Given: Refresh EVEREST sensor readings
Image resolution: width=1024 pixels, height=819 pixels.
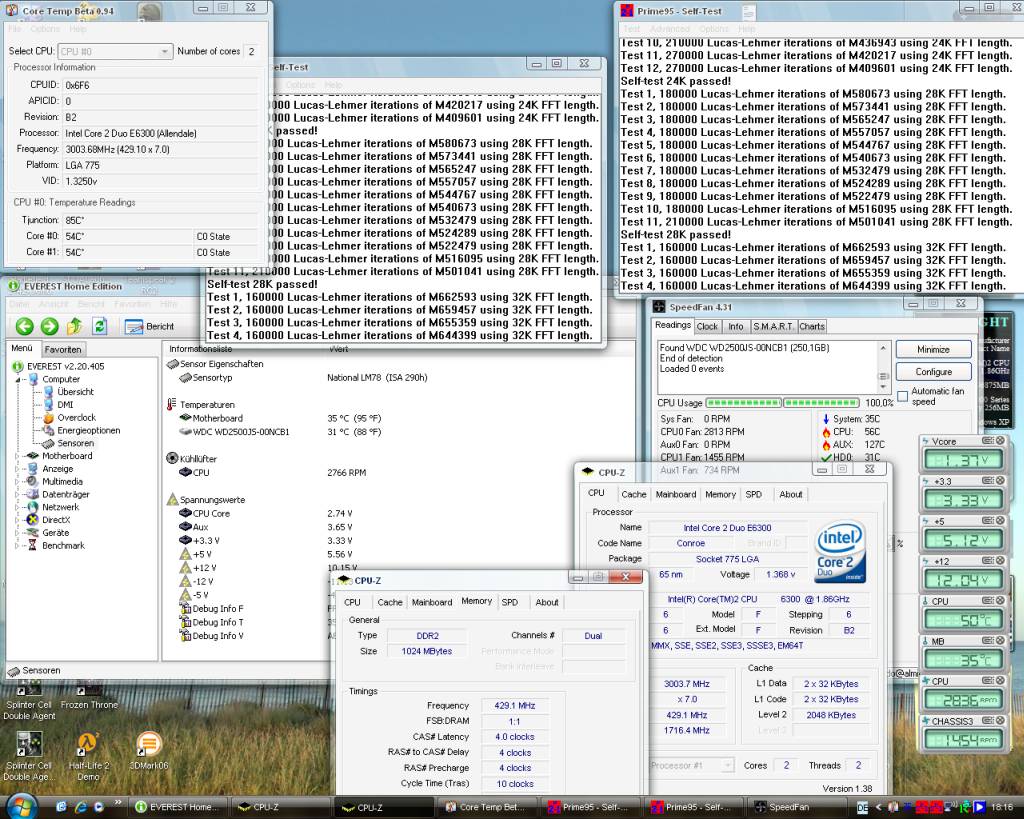Looking at the screenshot, I should pos(99,326).
